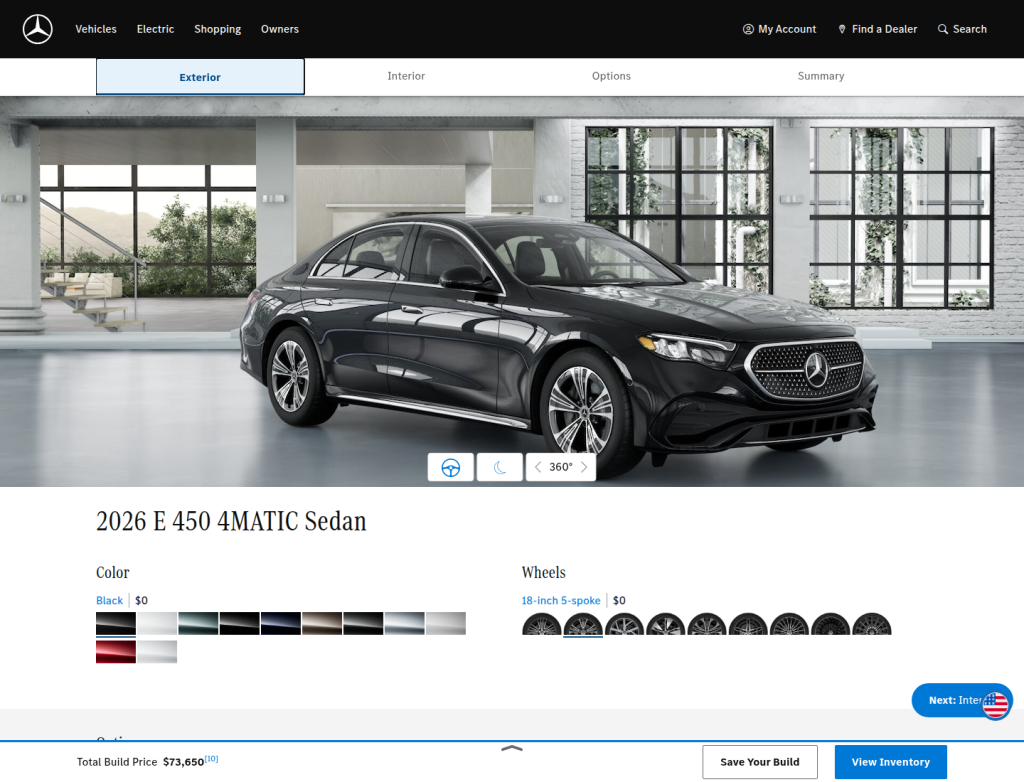Open the Owners menu
This screenshot has height=782, width=1024.
(280, 29)
